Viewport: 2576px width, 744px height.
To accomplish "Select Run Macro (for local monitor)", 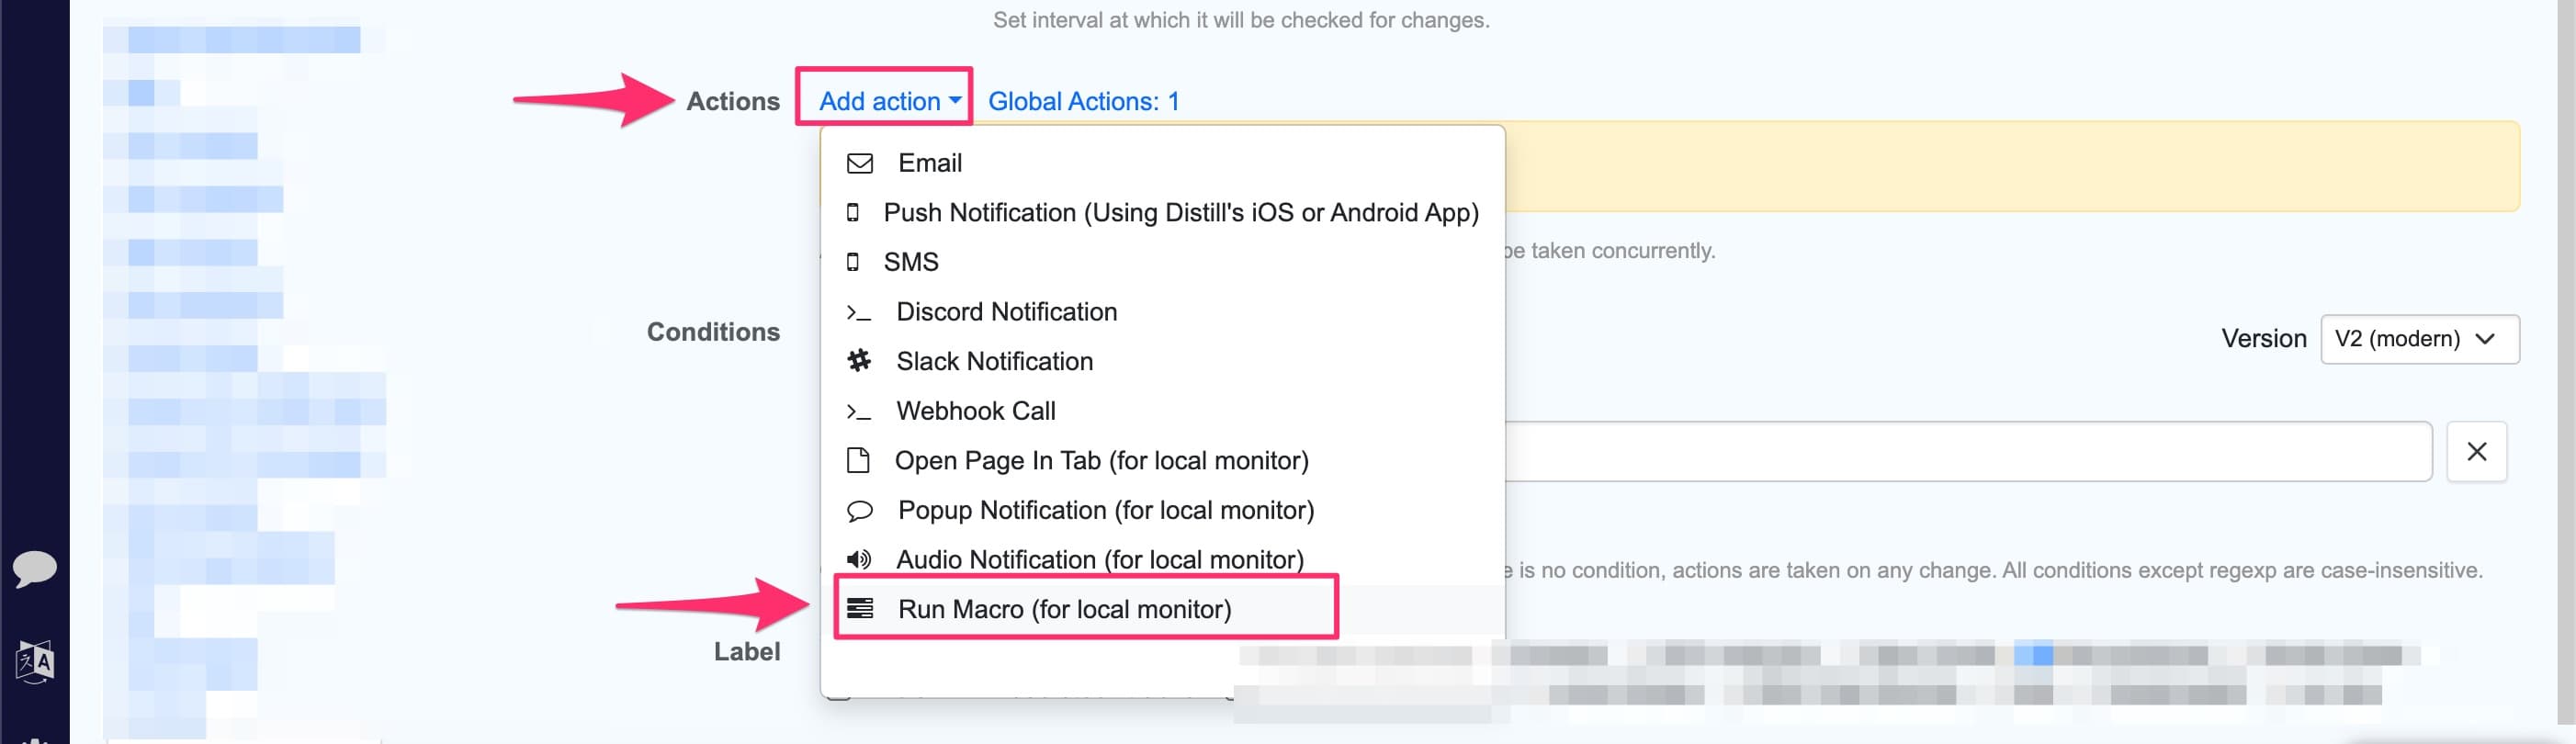I will 1064,609.
